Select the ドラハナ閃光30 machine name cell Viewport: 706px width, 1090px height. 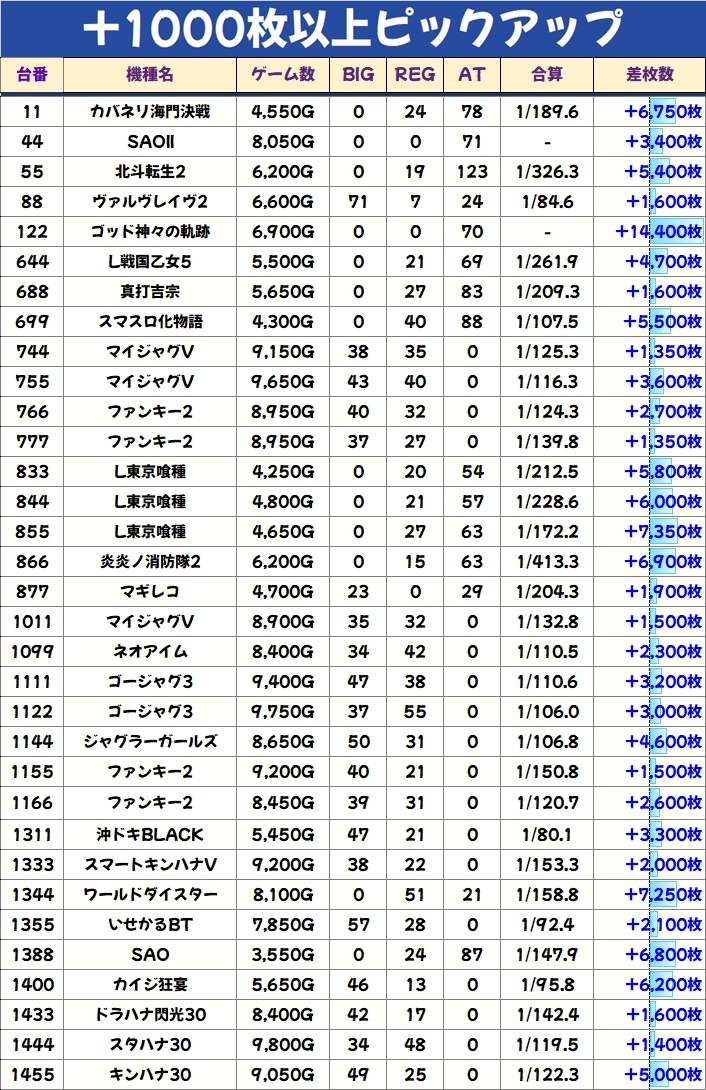point(150,1014)
